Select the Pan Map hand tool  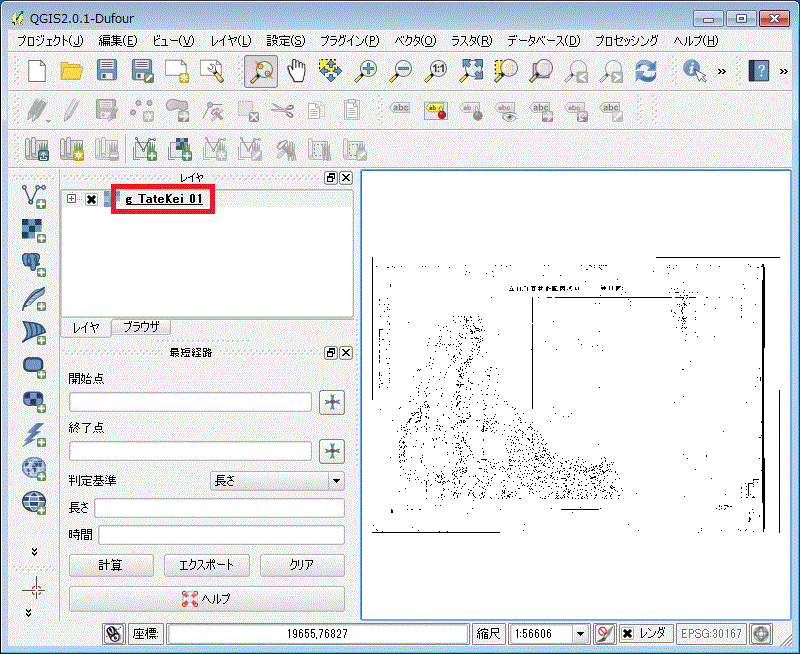coord(296,71)
